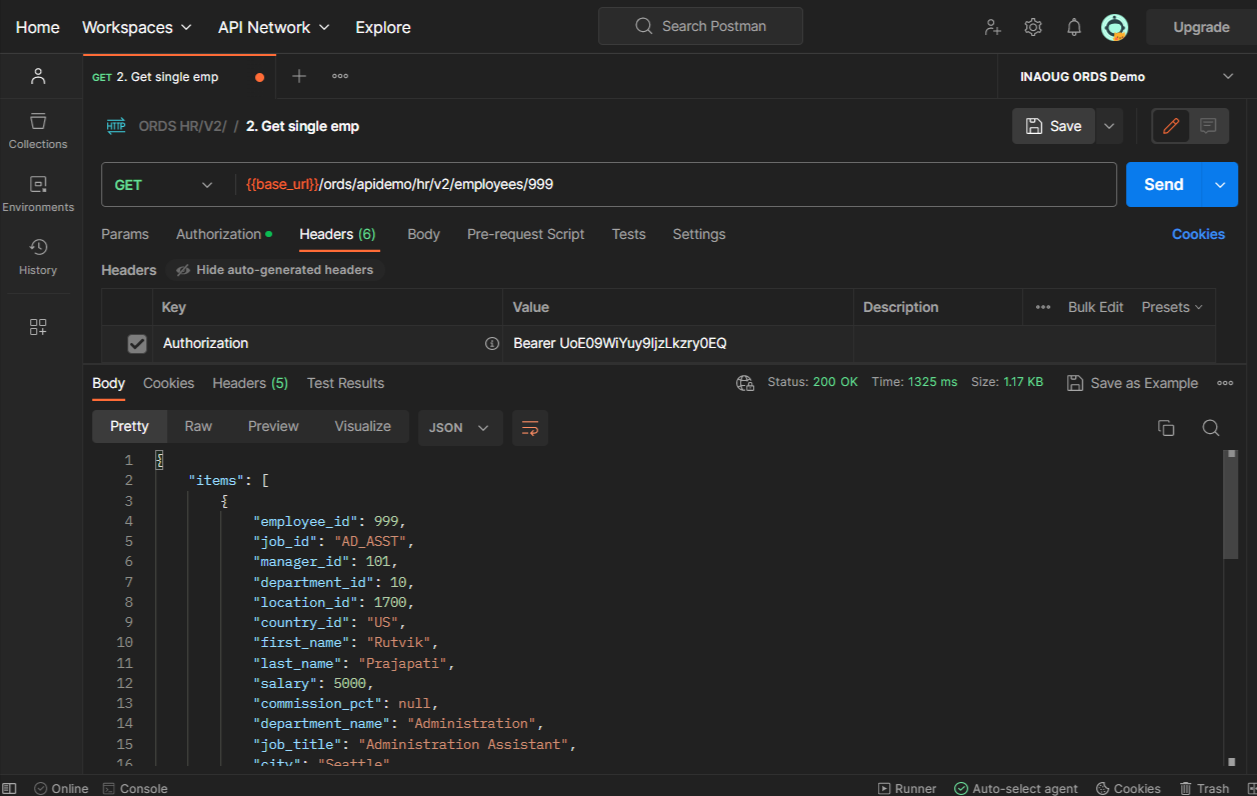Screen dimensions: 1257x796
Task: Click the network globe icon near Status
Action: 744,383
